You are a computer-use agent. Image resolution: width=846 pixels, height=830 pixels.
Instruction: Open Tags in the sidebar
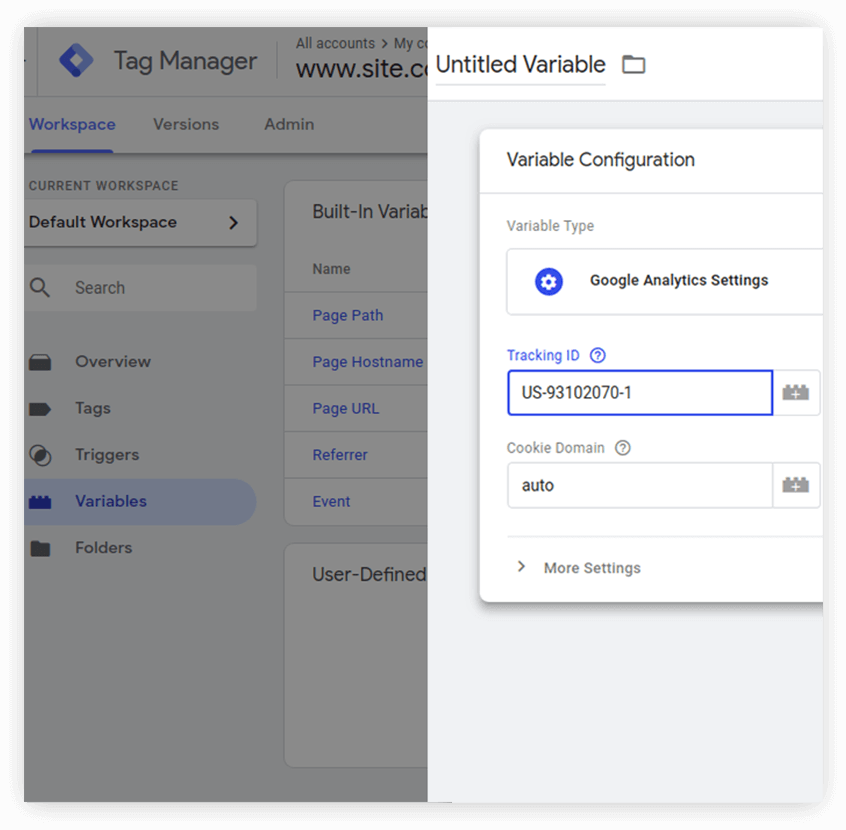click(93, 408)
